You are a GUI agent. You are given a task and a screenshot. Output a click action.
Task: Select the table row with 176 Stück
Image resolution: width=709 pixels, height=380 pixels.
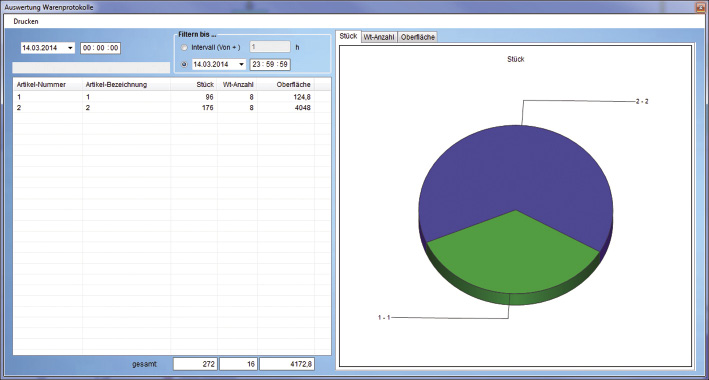click(x=172, y=108)
